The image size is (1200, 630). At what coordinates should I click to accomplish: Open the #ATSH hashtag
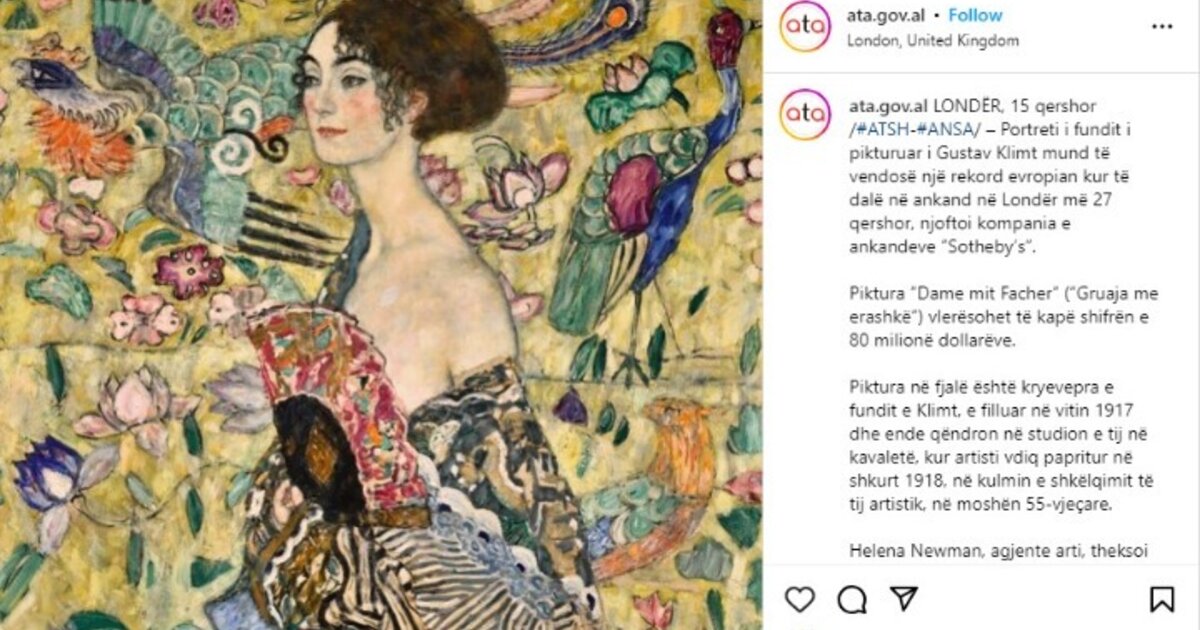pos(881,130)
